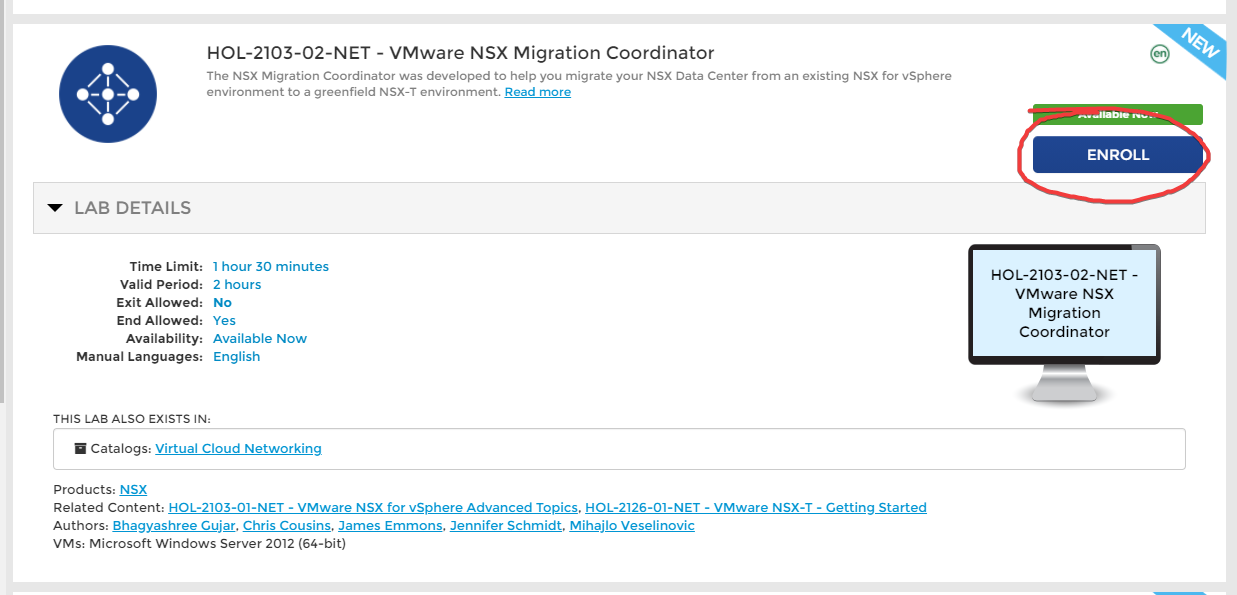Click author Bhagyashree Gujar
The width and height of the screenshot is (1237, 595).
tap(174, 525)
